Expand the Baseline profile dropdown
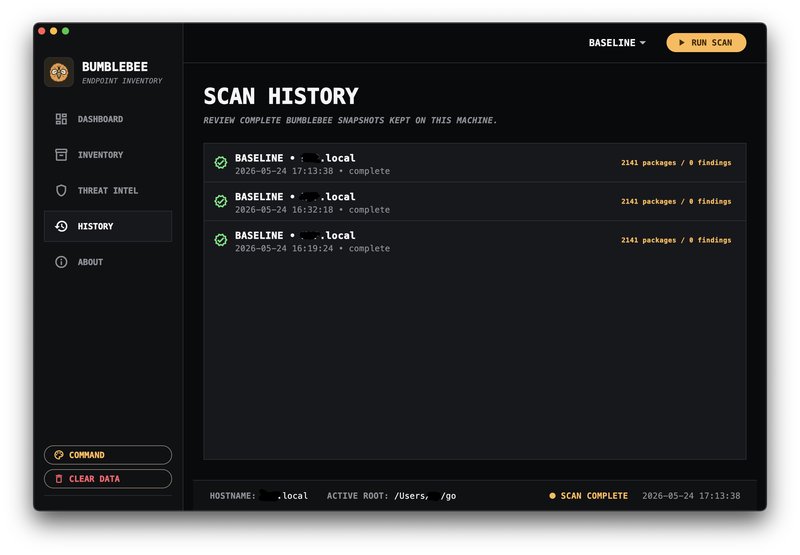 point(617,42)
